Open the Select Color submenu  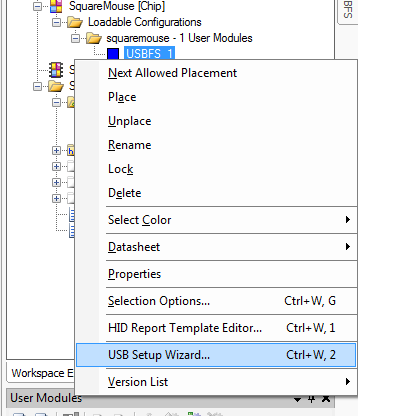[216, 220]
